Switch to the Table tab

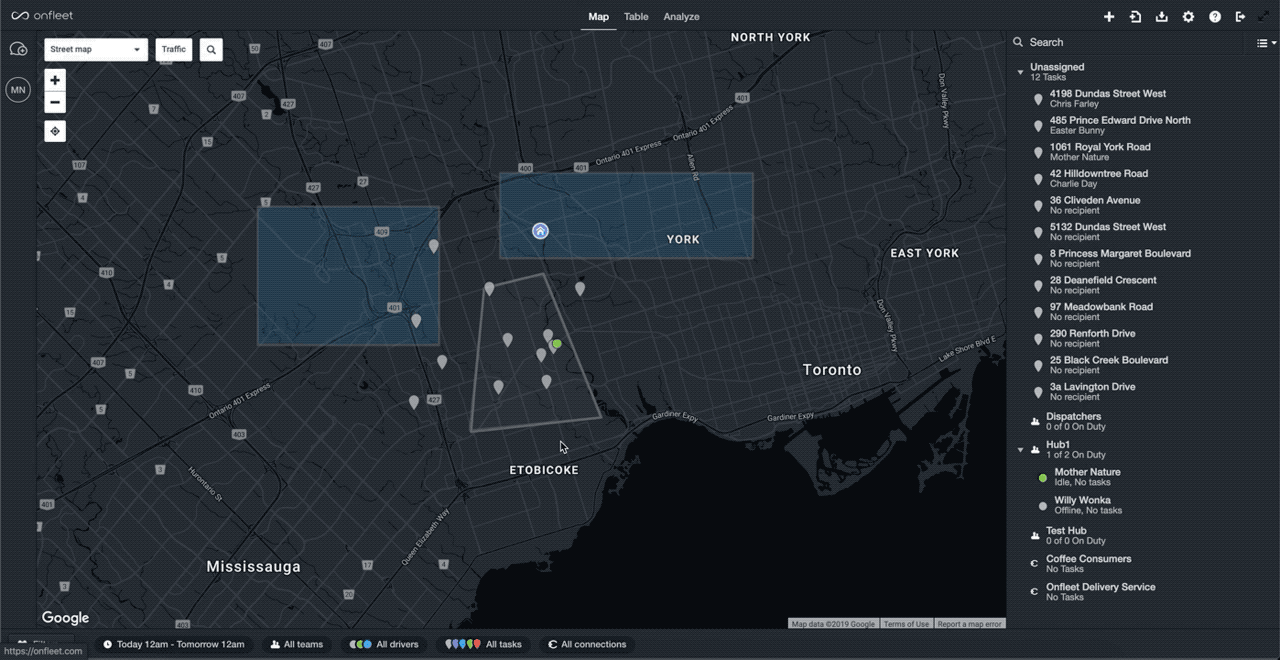coord(636,17)
